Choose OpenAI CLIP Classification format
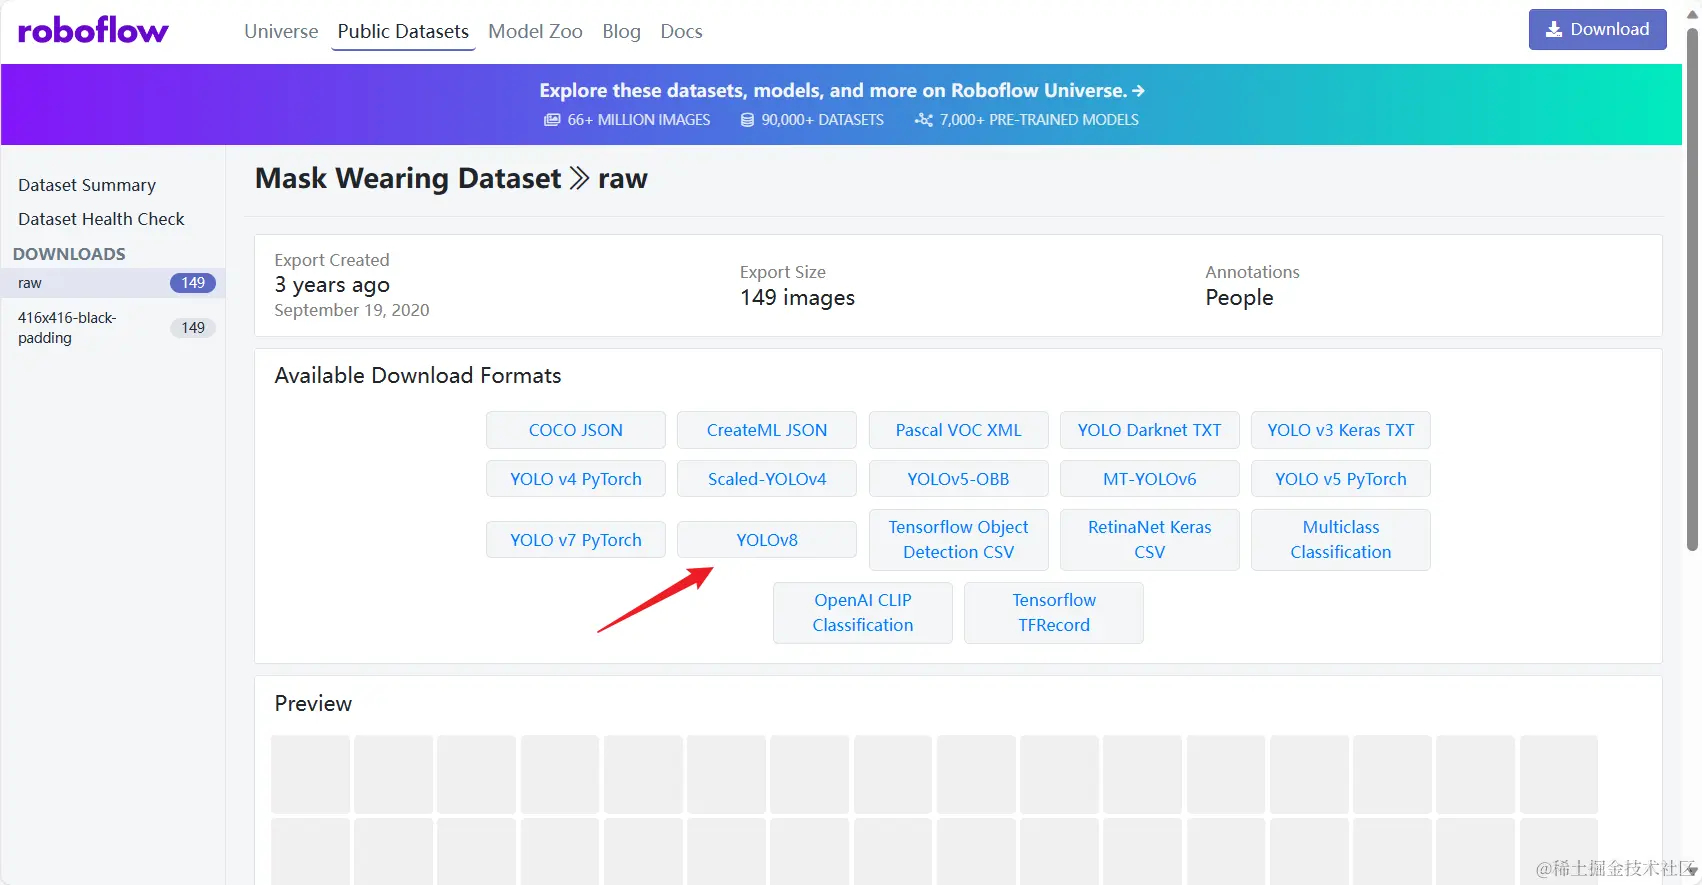Image resolution: width=1702 pixels, height=885 pixels. pyautogui.click(x=863, y=613)
